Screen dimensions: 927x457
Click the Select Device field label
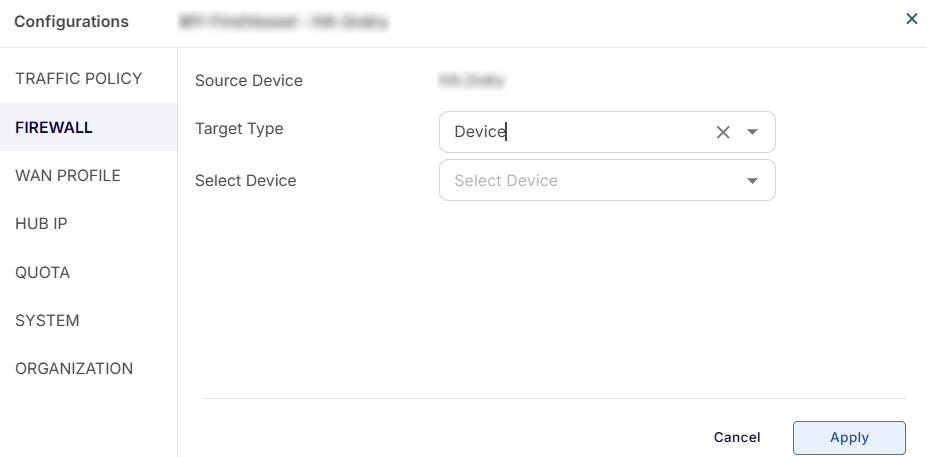tap(246, 180)
